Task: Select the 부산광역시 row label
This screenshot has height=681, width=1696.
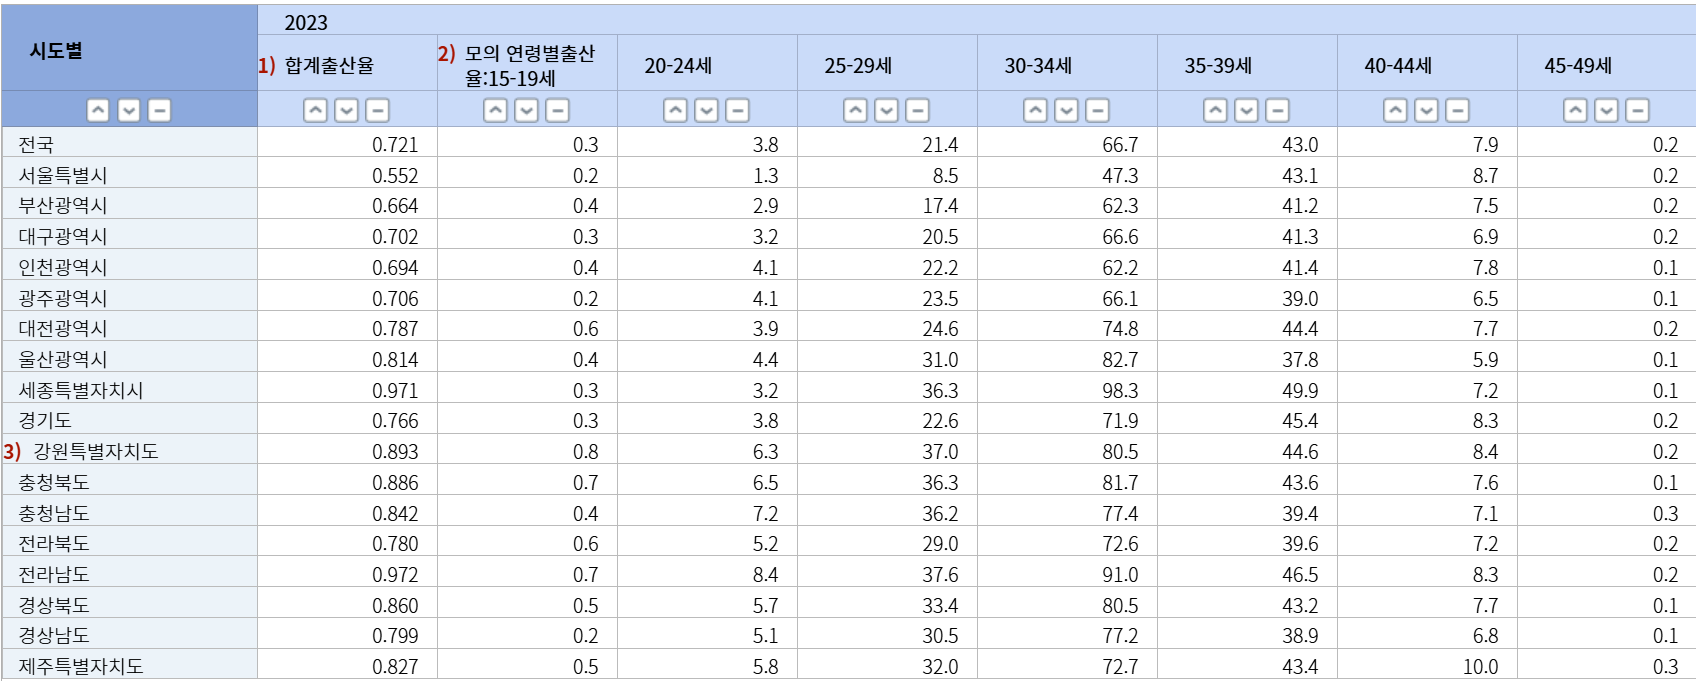Action: pos(63,205)
